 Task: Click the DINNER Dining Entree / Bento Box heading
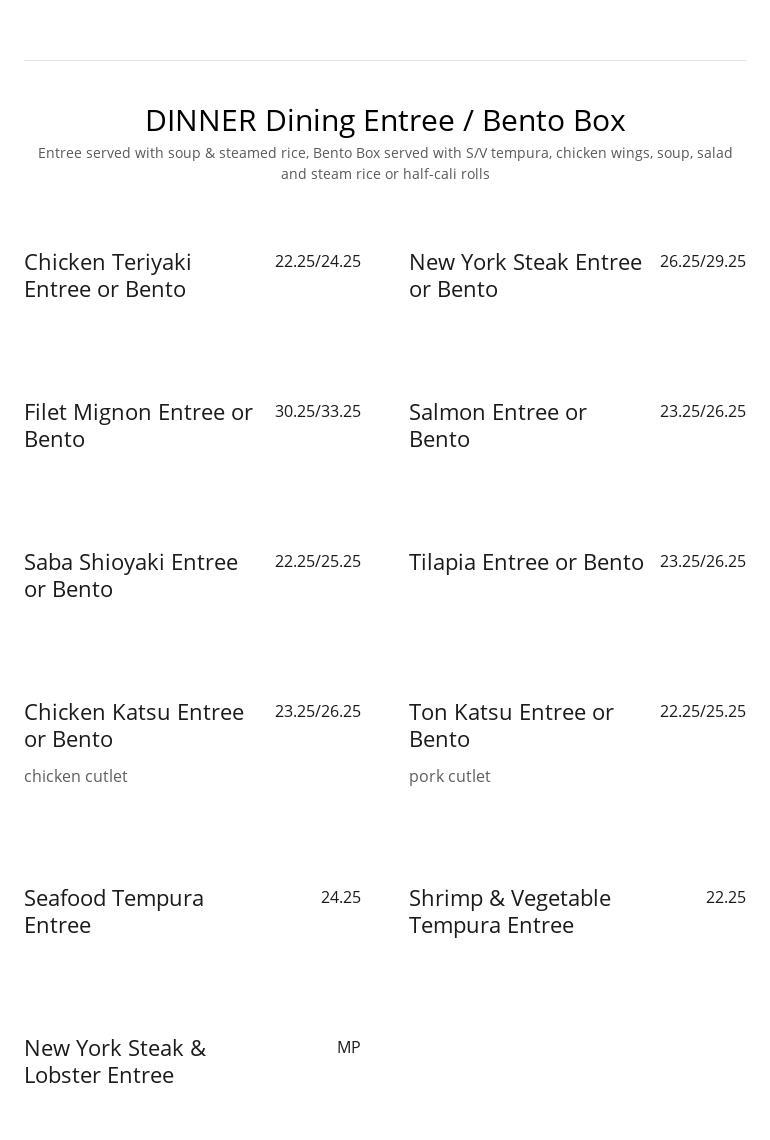point(385,120)
